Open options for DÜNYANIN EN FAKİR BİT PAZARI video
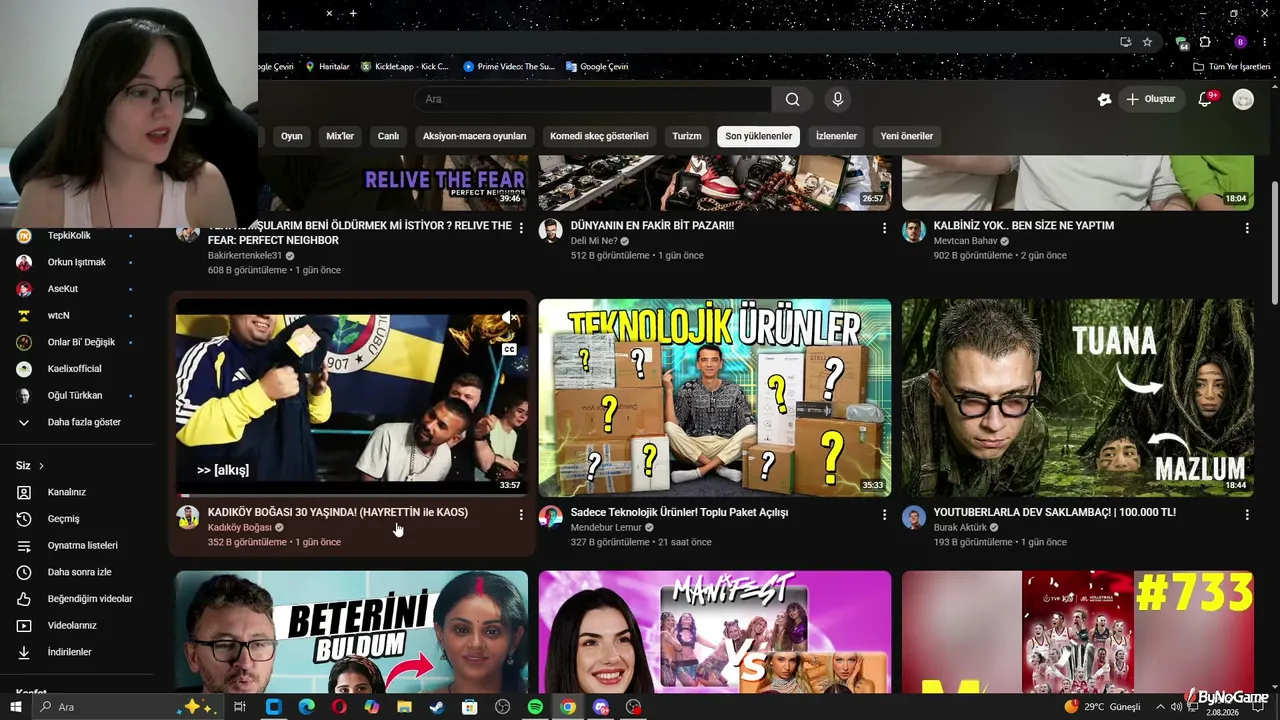This screenshot has height=720, width=1280. pos(884,228)
